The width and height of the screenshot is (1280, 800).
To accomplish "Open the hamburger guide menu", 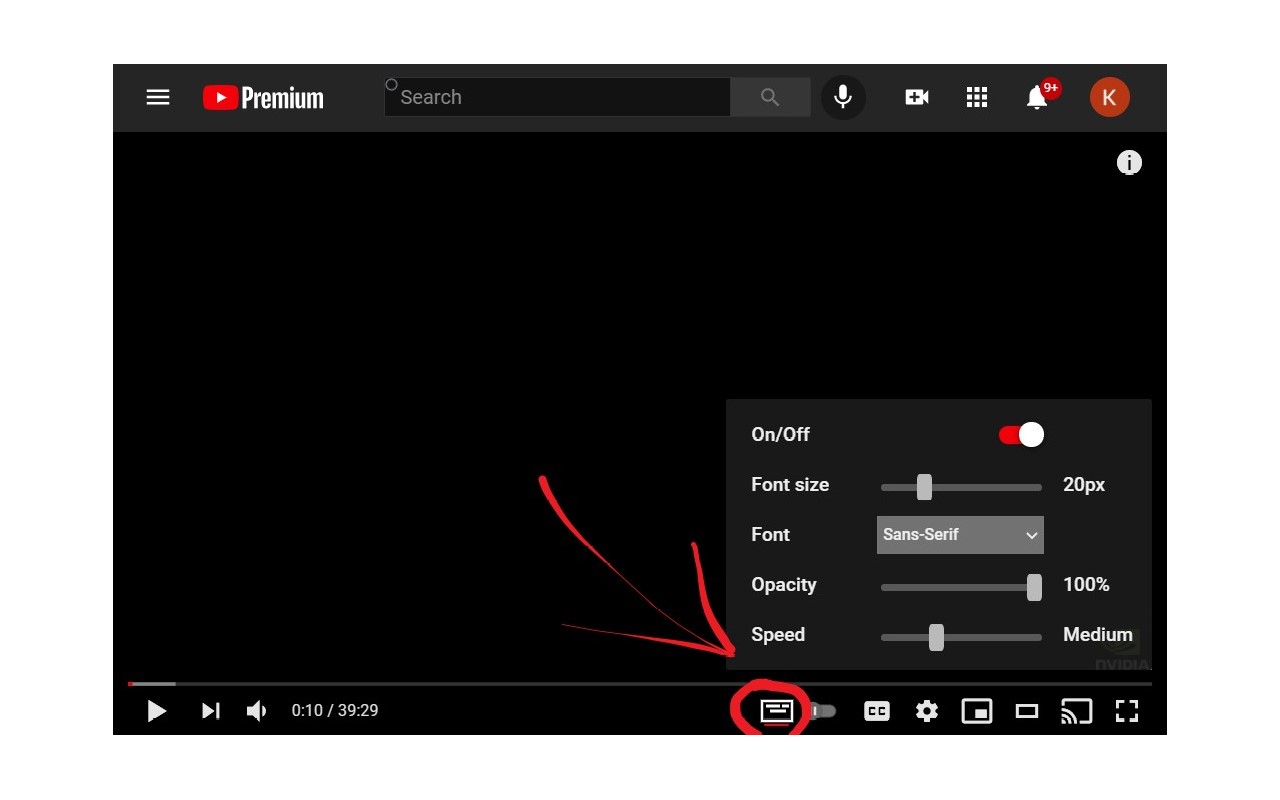I will (158, 97).
